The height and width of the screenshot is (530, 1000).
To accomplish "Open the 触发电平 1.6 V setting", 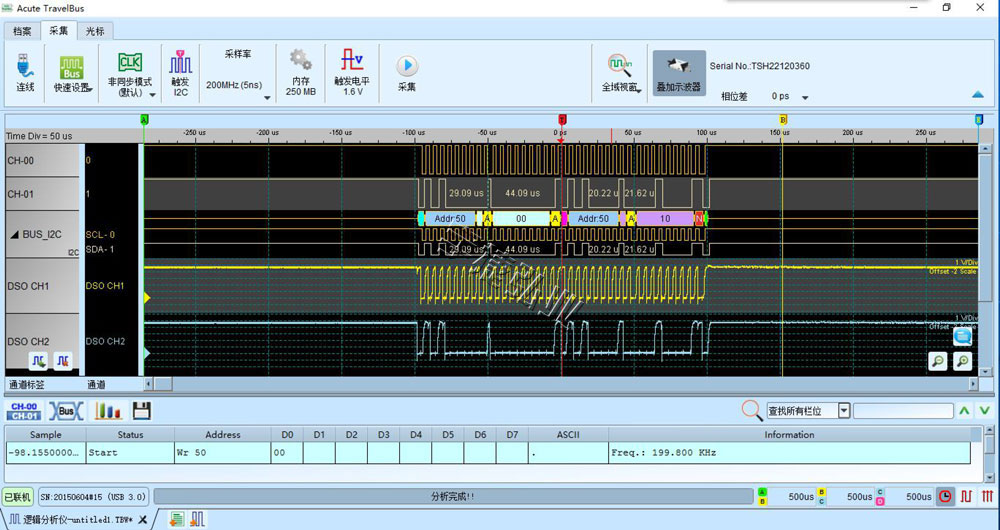I will coord(352,73).
